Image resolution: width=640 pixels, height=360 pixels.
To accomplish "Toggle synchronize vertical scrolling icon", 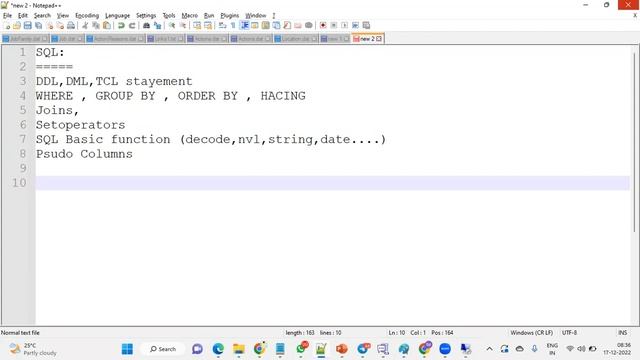I will click(197, 26).
